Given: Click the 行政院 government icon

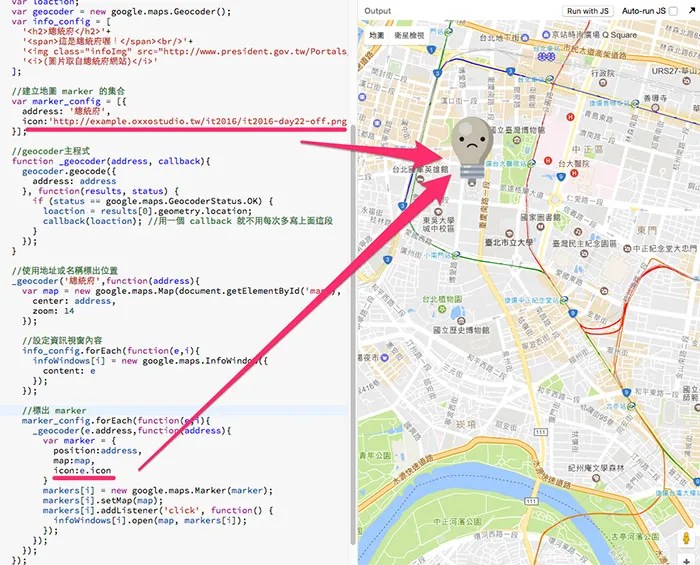Looking at the screenshot, I should 603,83.
